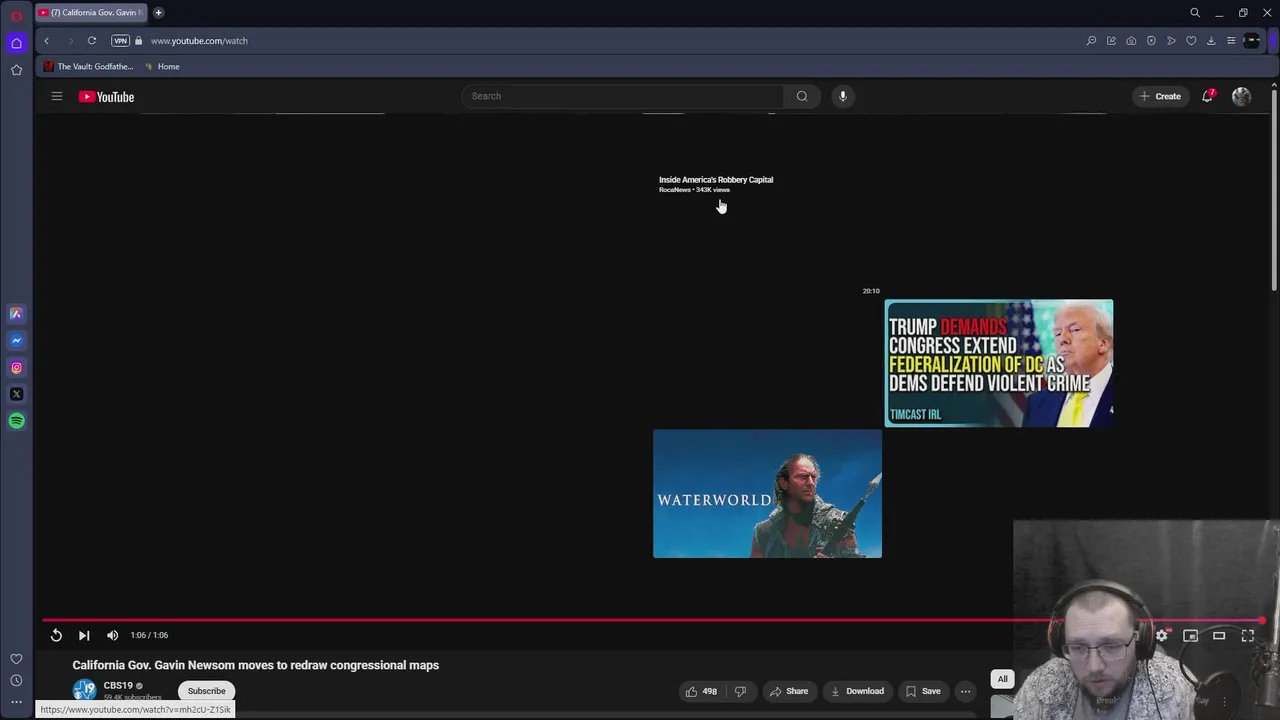Image resolution: width=1280 pixels, height=720 pixels.
Task: Search with voice microphone button
Action: tap(843, 96)
